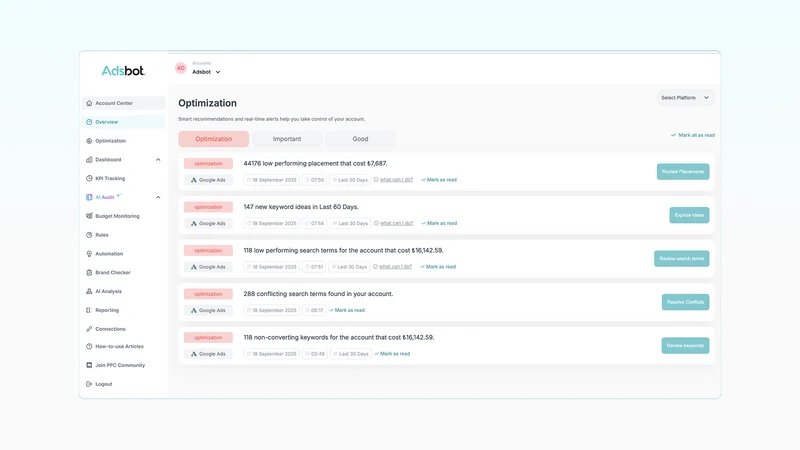Mark the 288 conflicting search terms alert as read
This screenshot has height=450, width=800.
pos(347,310)
